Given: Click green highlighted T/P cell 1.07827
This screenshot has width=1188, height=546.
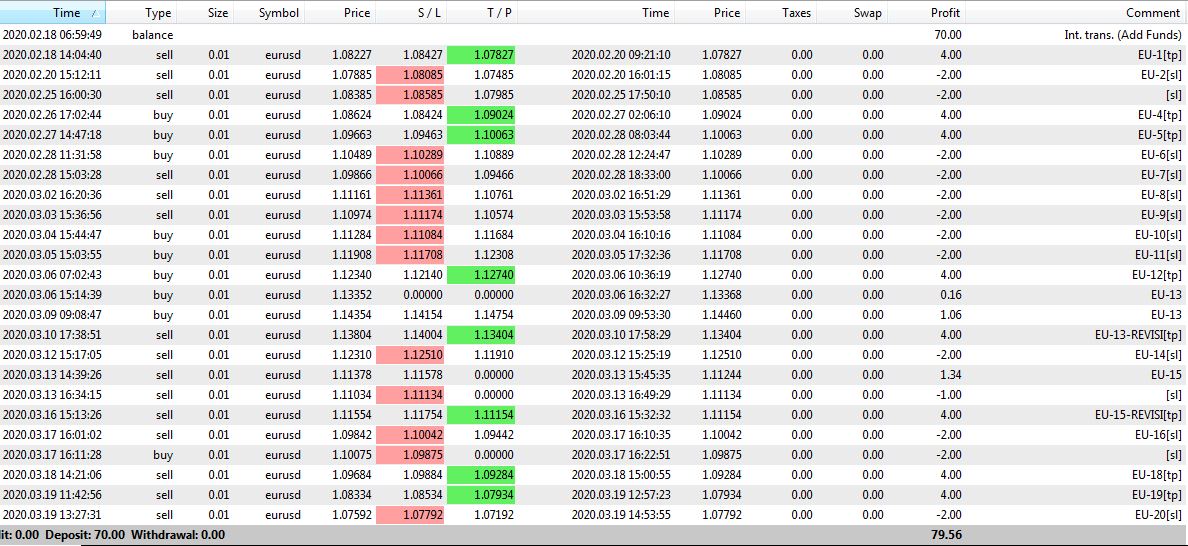Looking at the screenshot, I should tap(481, 55).
